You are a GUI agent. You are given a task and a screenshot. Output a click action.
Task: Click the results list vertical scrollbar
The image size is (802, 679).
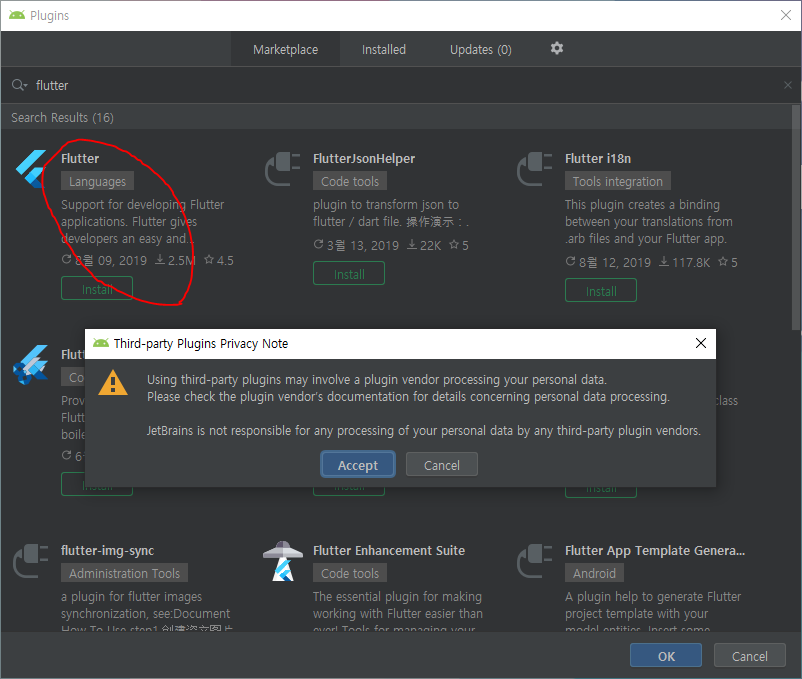[x=796, y=218]
